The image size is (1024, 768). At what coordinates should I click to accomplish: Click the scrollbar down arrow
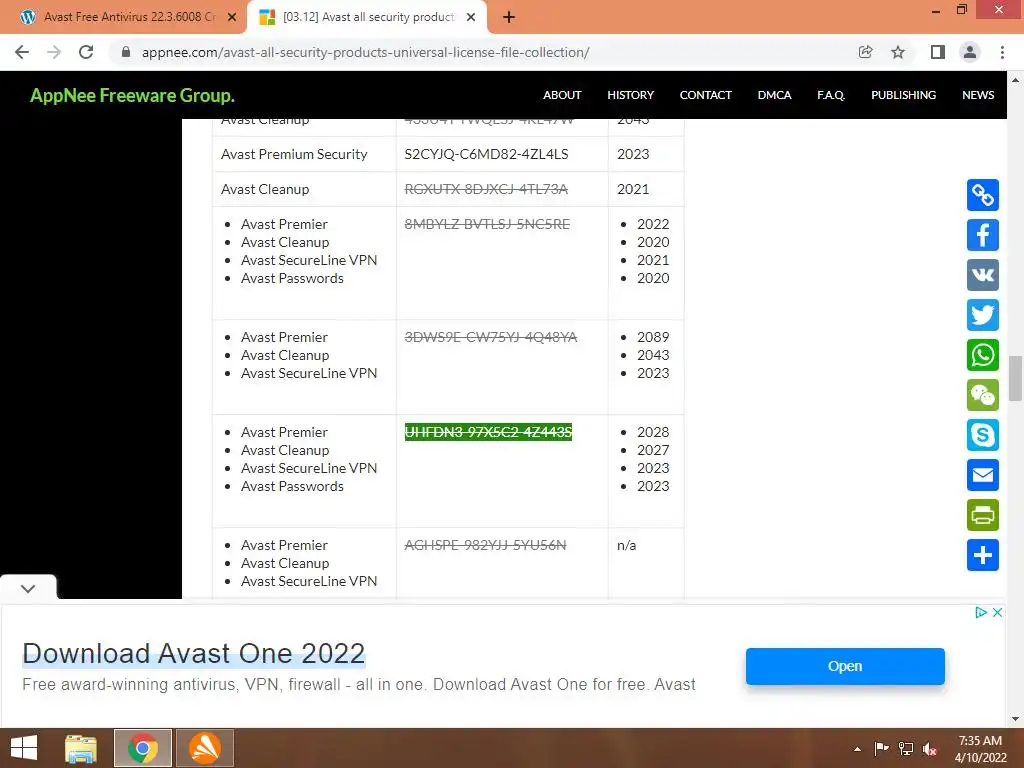(1015, 719)
